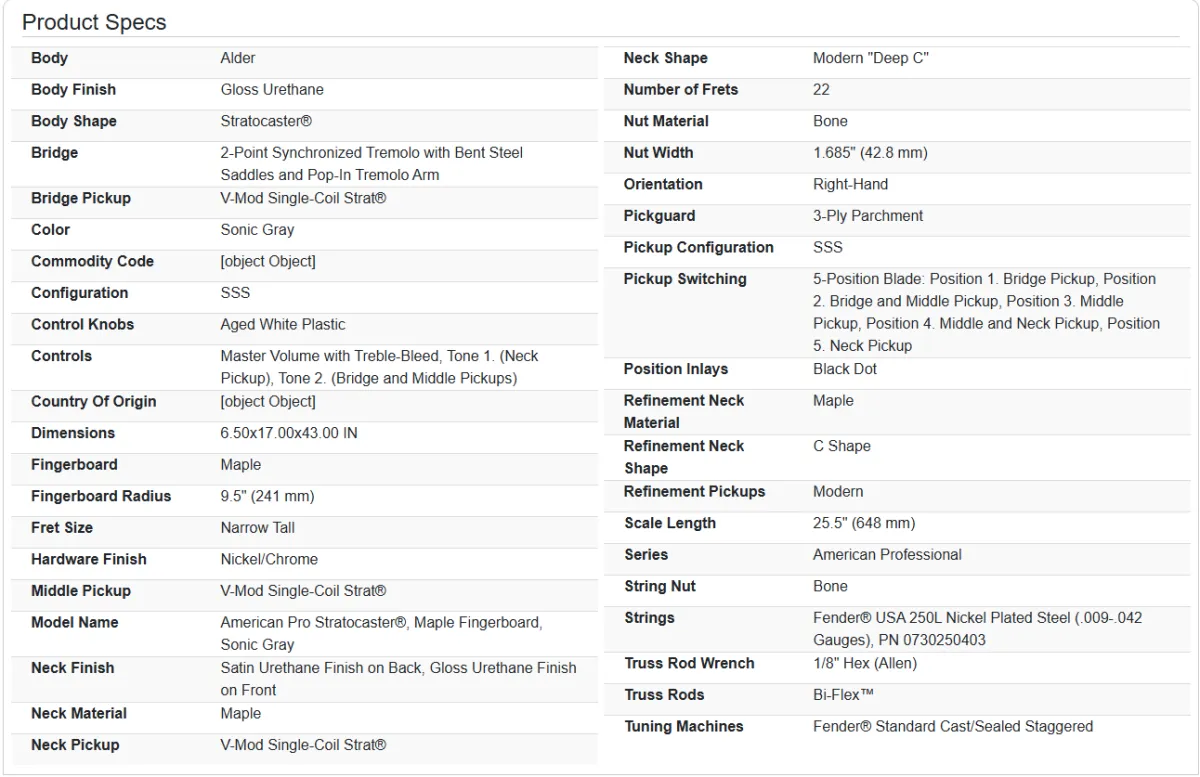
Task: Select the Narrow Tall fret size value
Action: (258, 528)
